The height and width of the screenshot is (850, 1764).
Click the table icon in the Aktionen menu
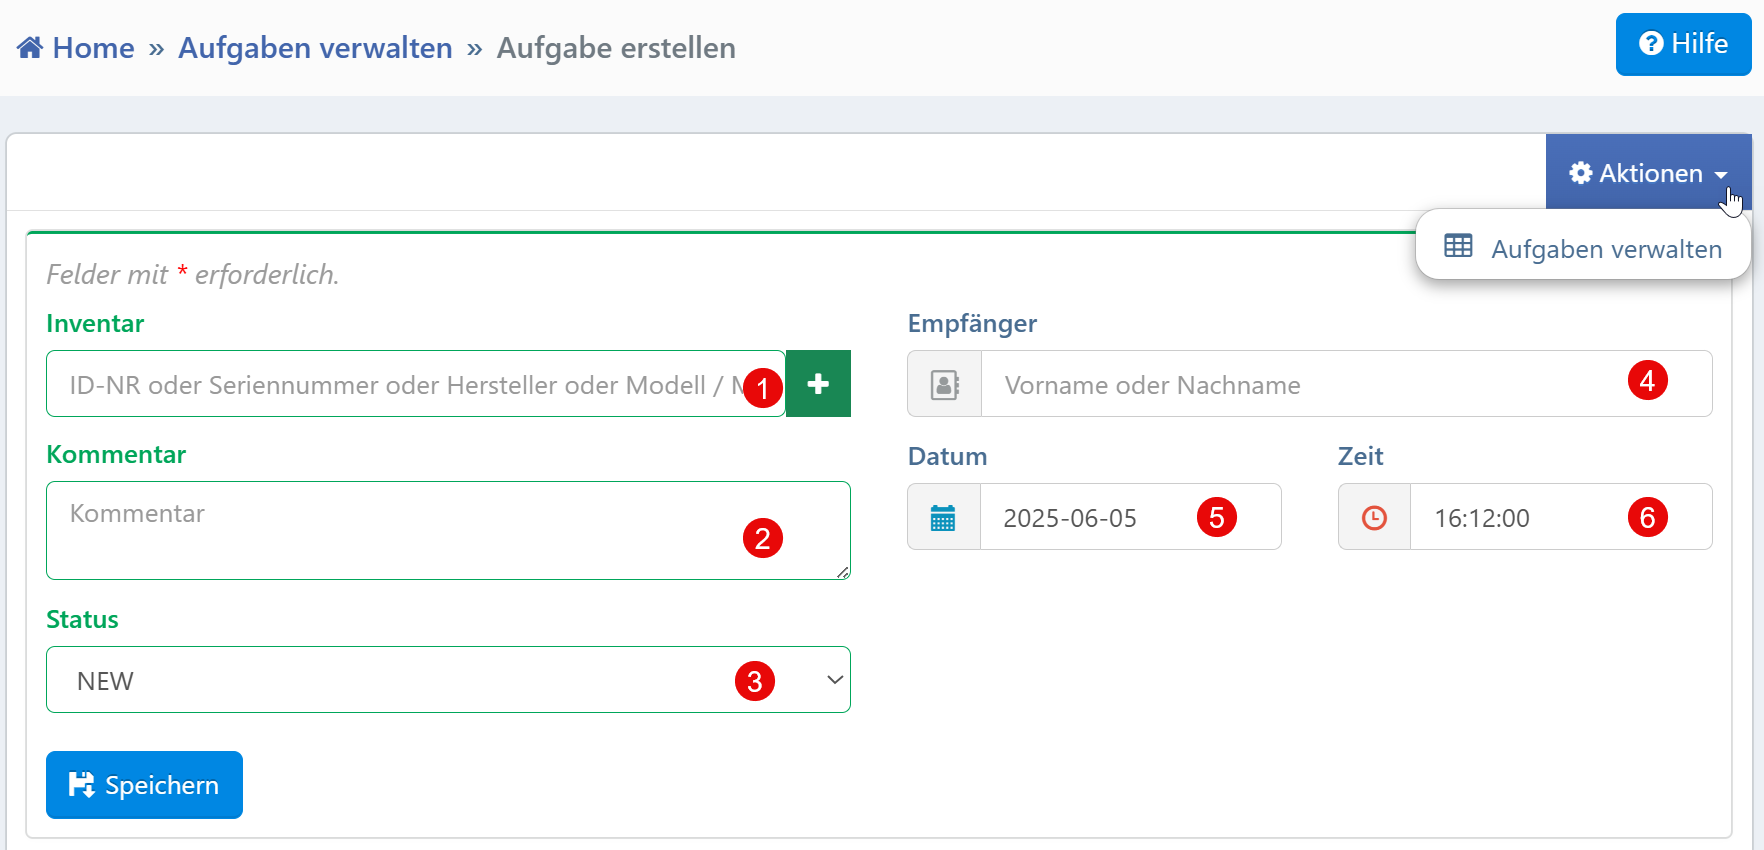1458,246
